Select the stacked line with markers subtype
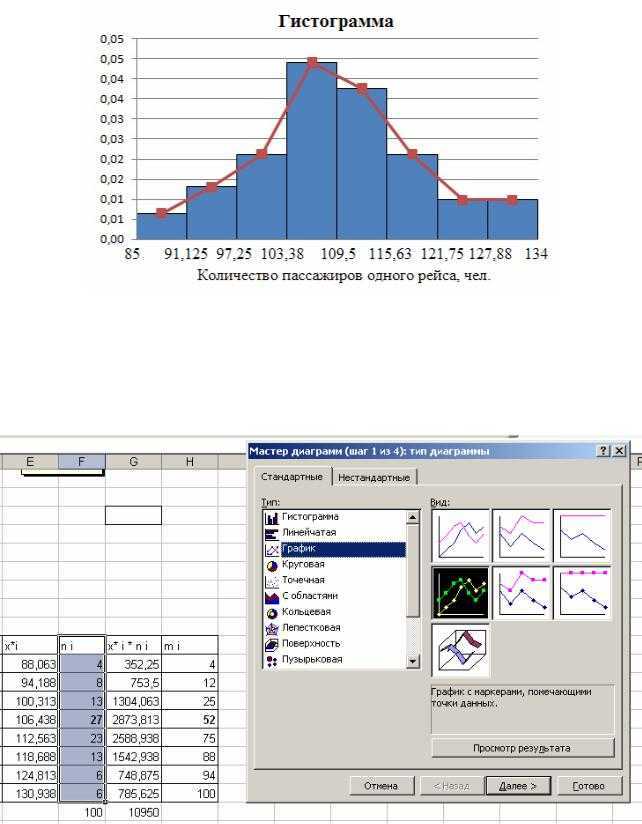 pos(521,592)
